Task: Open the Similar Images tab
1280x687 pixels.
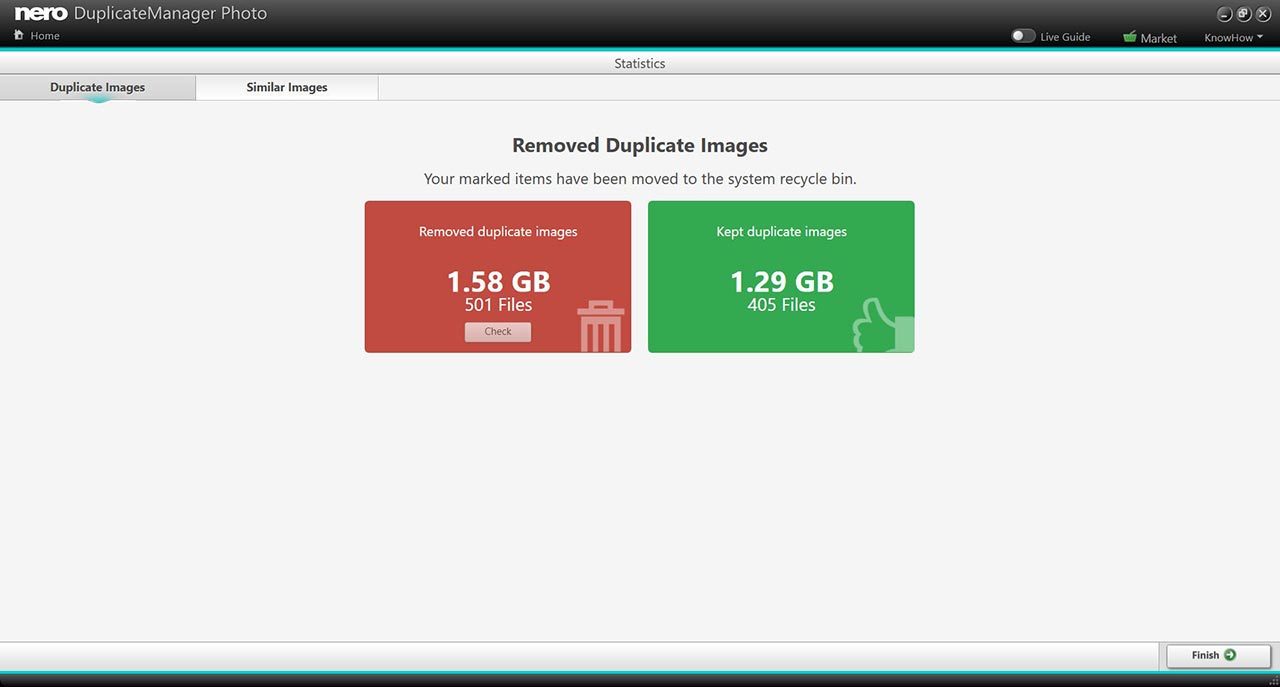Action: coord(287,87)
